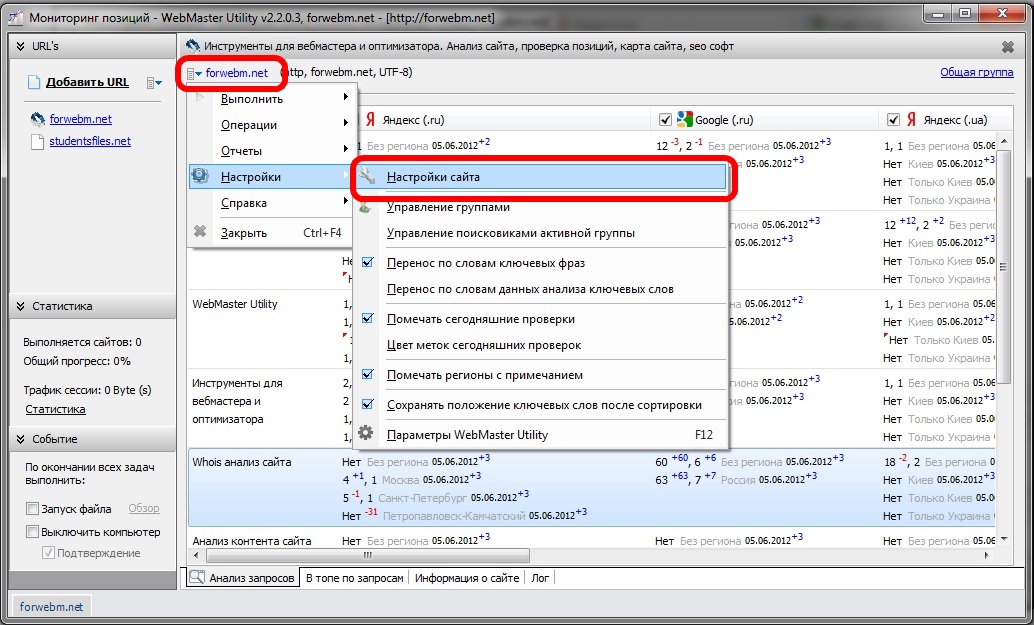Select Цвет меток сегодняшних проверок option
Viewport: 1034px width, 625px height.
[483, 345]
